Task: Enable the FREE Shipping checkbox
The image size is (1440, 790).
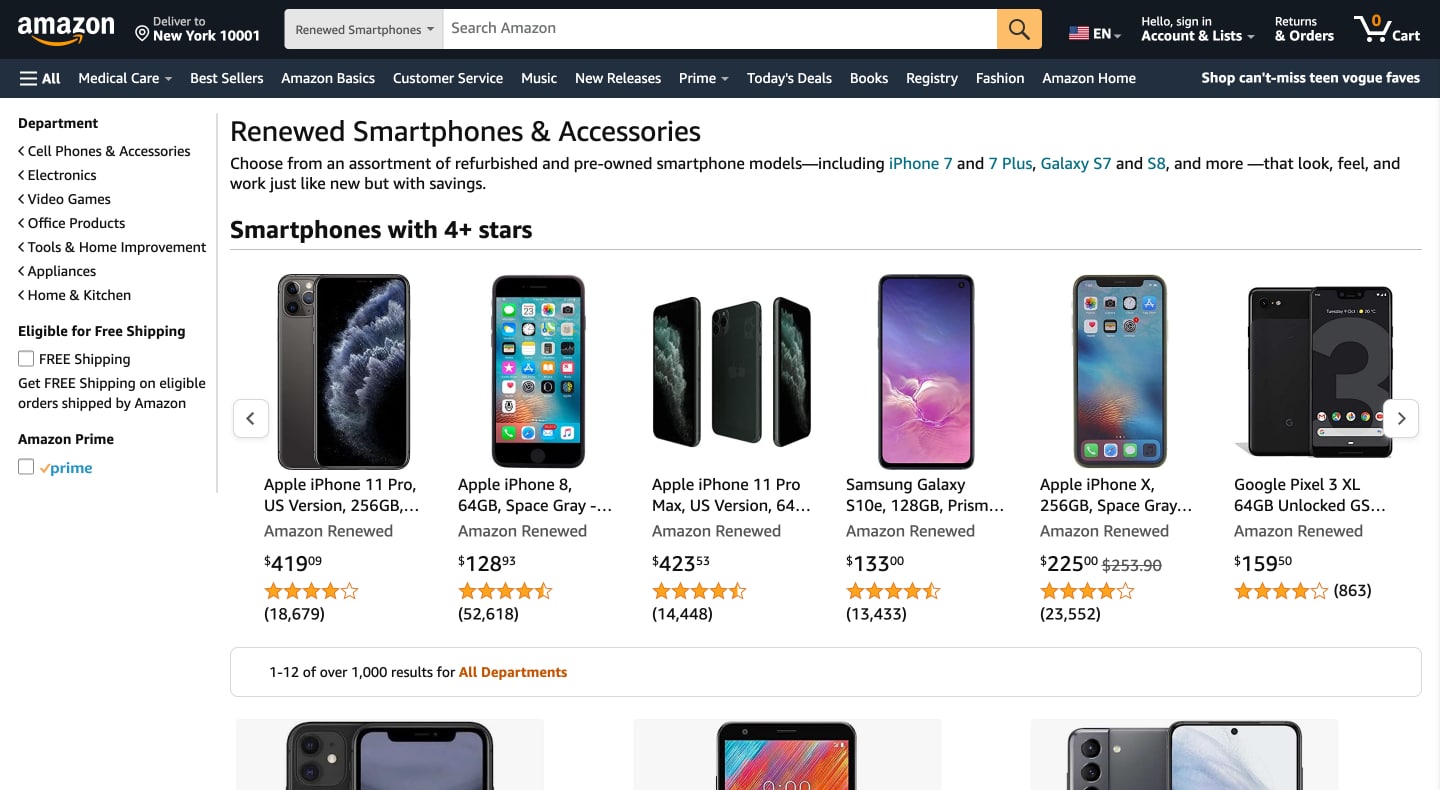Action: [x=26, y=359]
